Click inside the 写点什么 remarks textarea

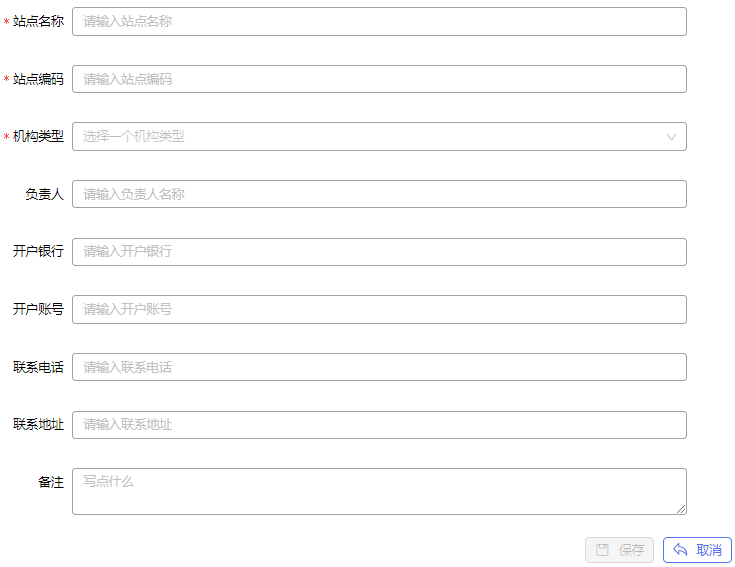tap(379, 491)
